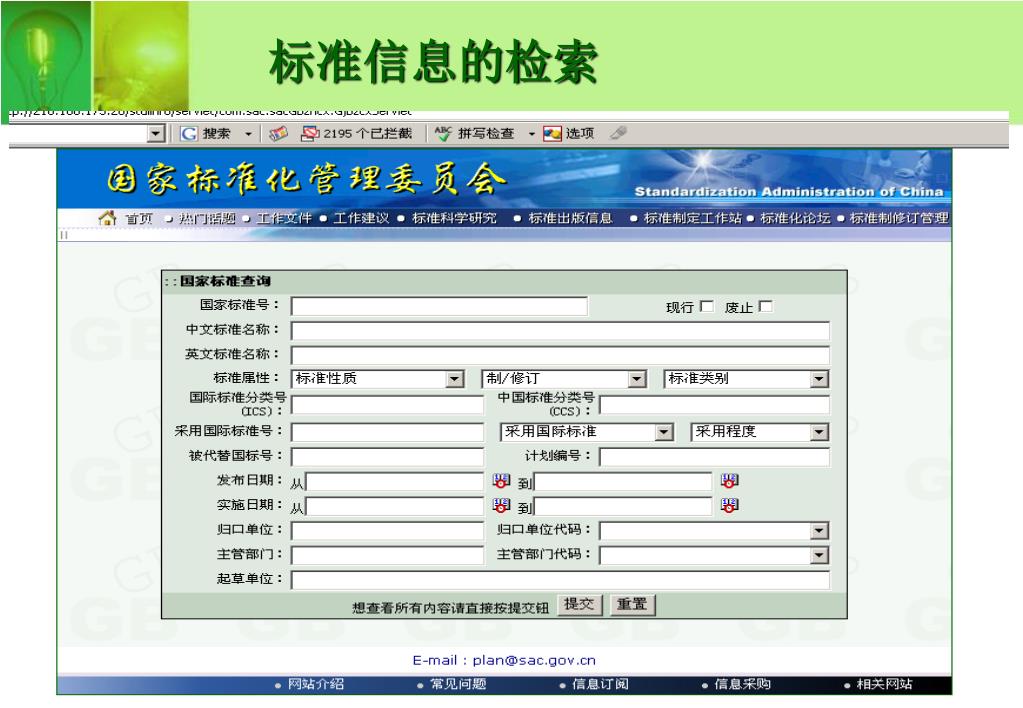Click the 国际标准分类号 (ICS) input field
Screen dimensions: 1023x708
388,405
